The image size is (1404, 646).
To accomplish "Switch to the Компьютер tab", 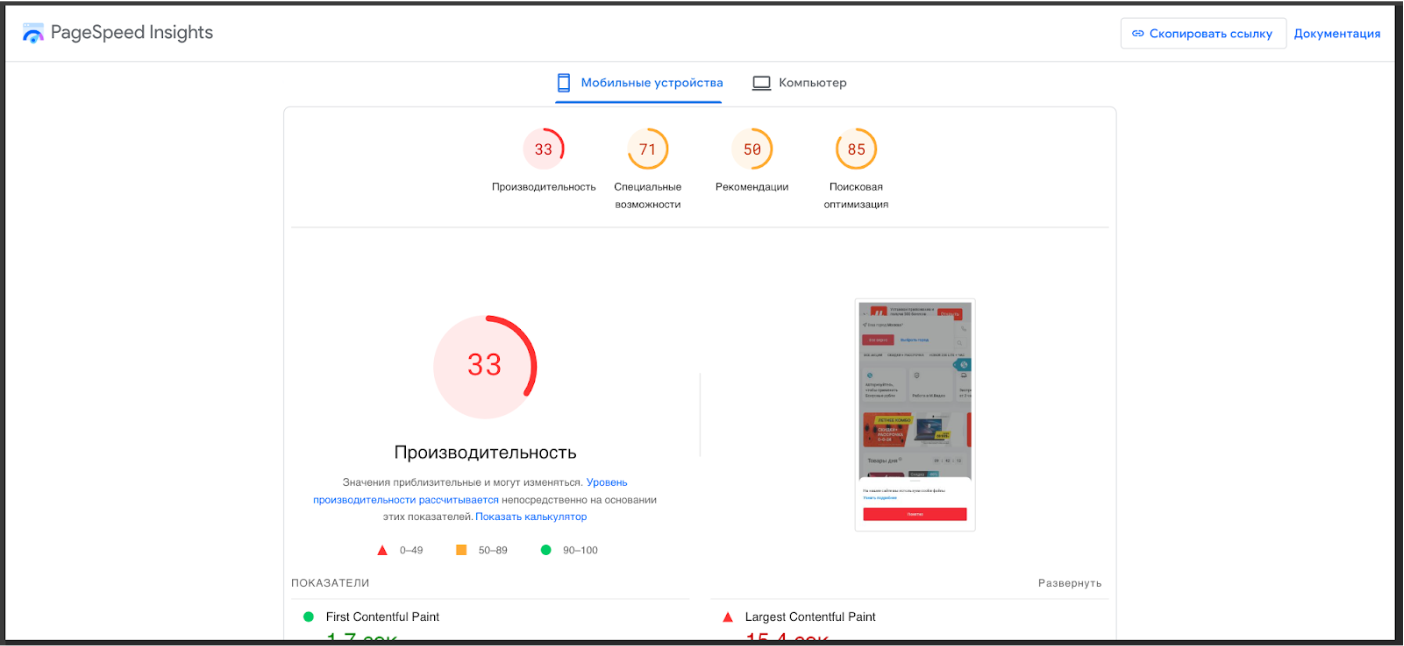I will pyautogui.click(x=799, y=83).
